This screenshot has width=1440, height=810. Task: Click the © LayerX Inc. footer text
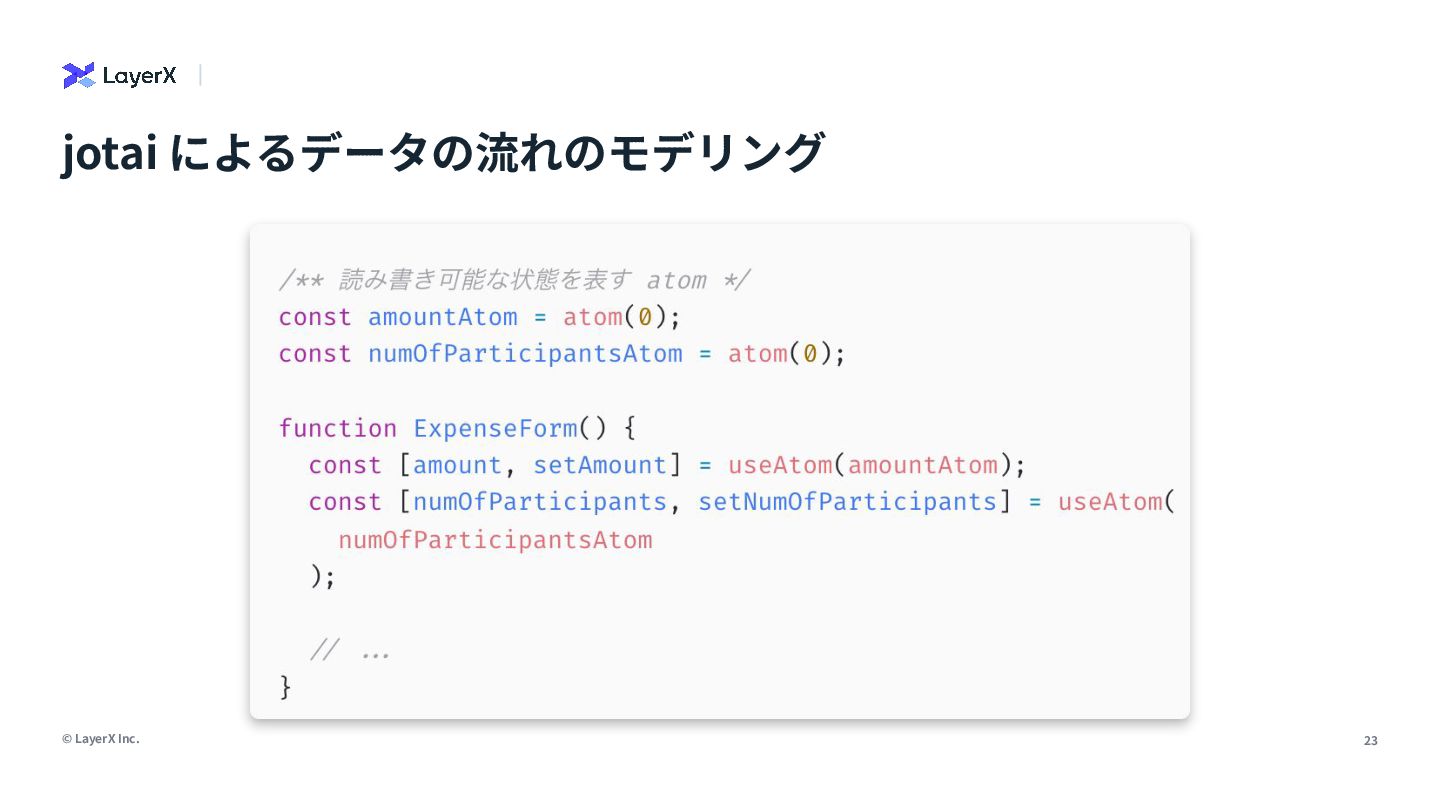click(101, 739)
